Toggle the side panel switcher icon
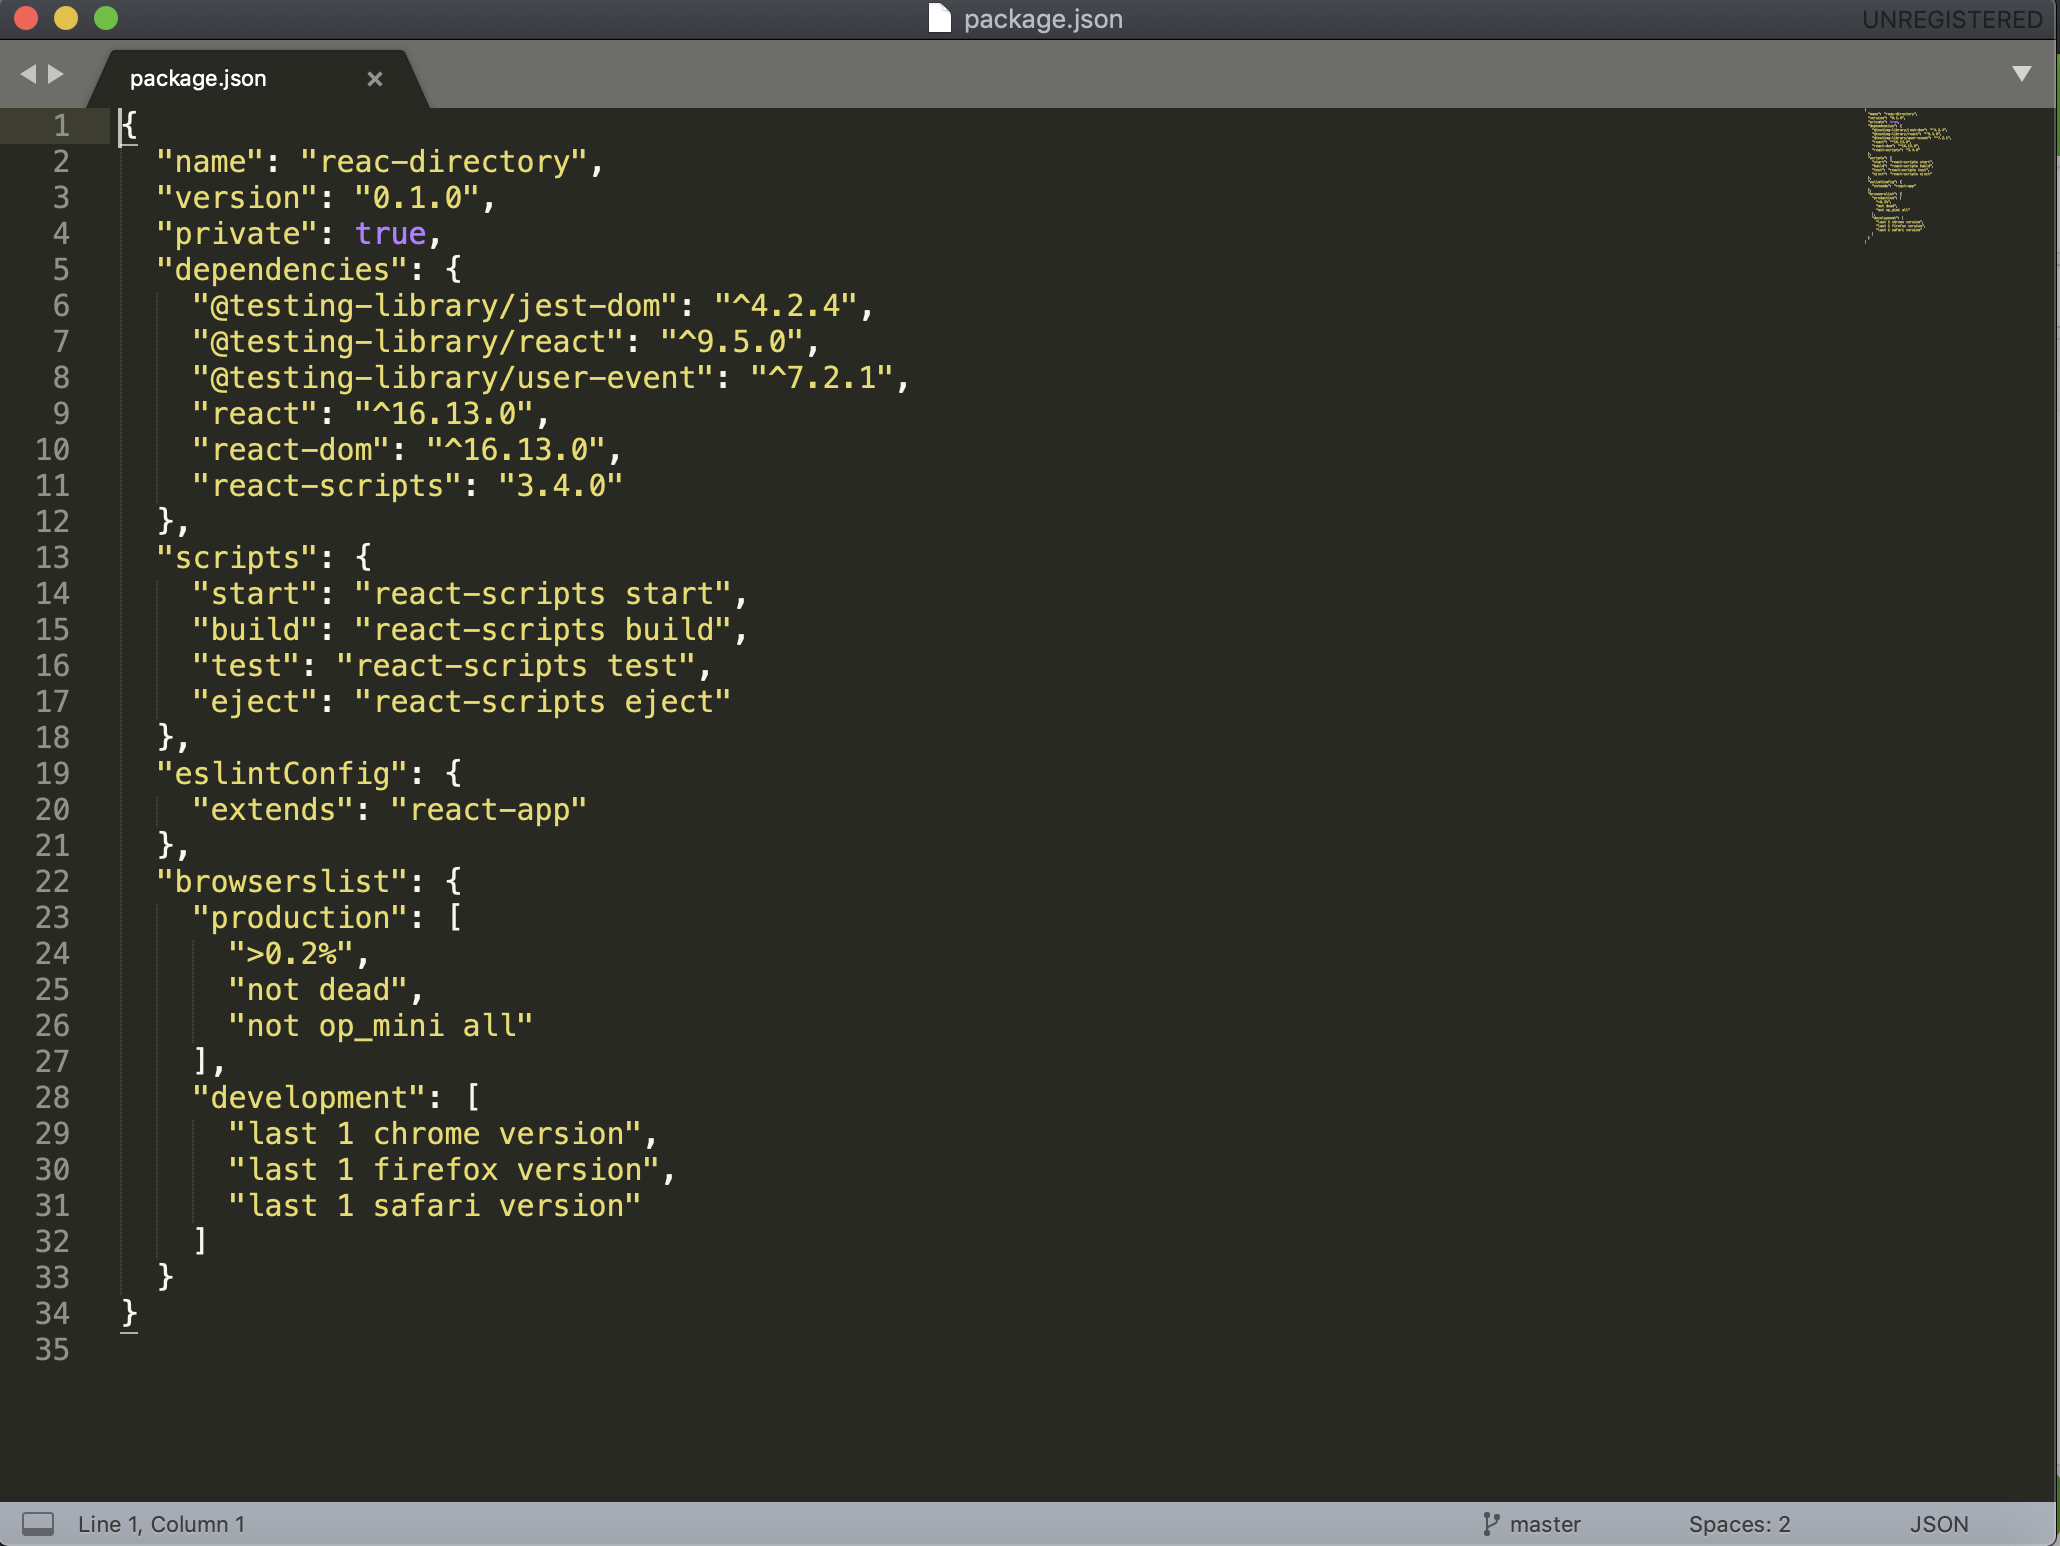This screenshot has height=1546, width=2060. (x=38, y=1524)
